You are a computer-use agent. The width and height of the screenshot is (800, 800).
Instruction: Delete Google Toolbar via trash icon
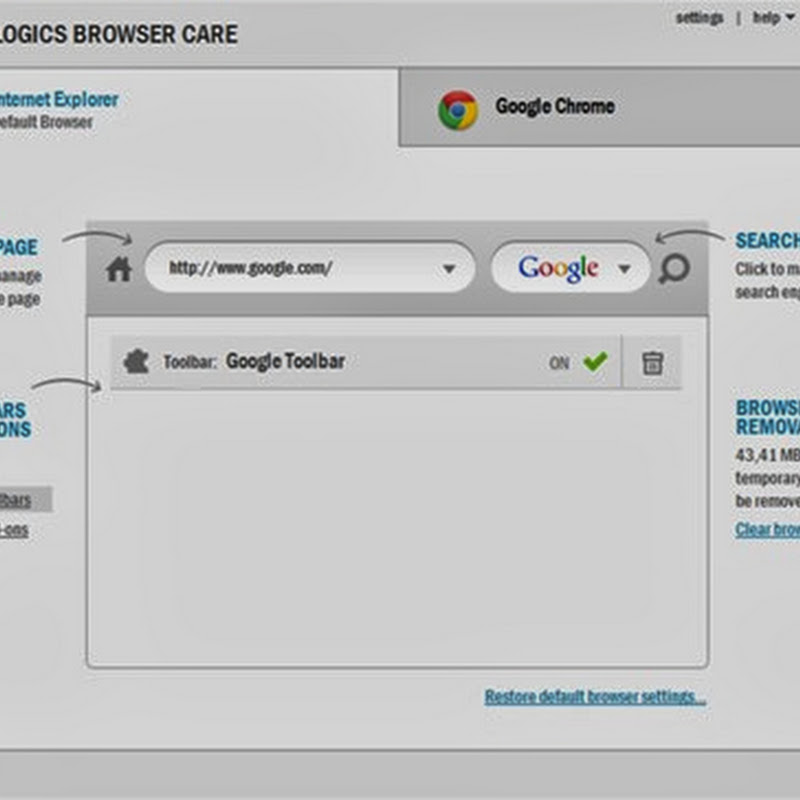pyautogui.click(x=653, y=363)
